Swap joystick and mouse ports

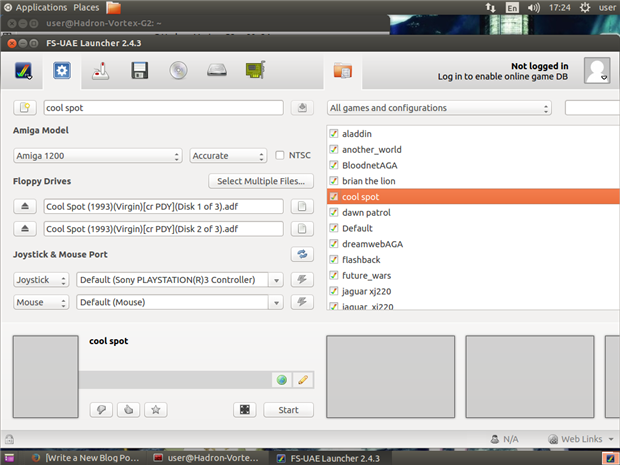(x=302, y=254)
